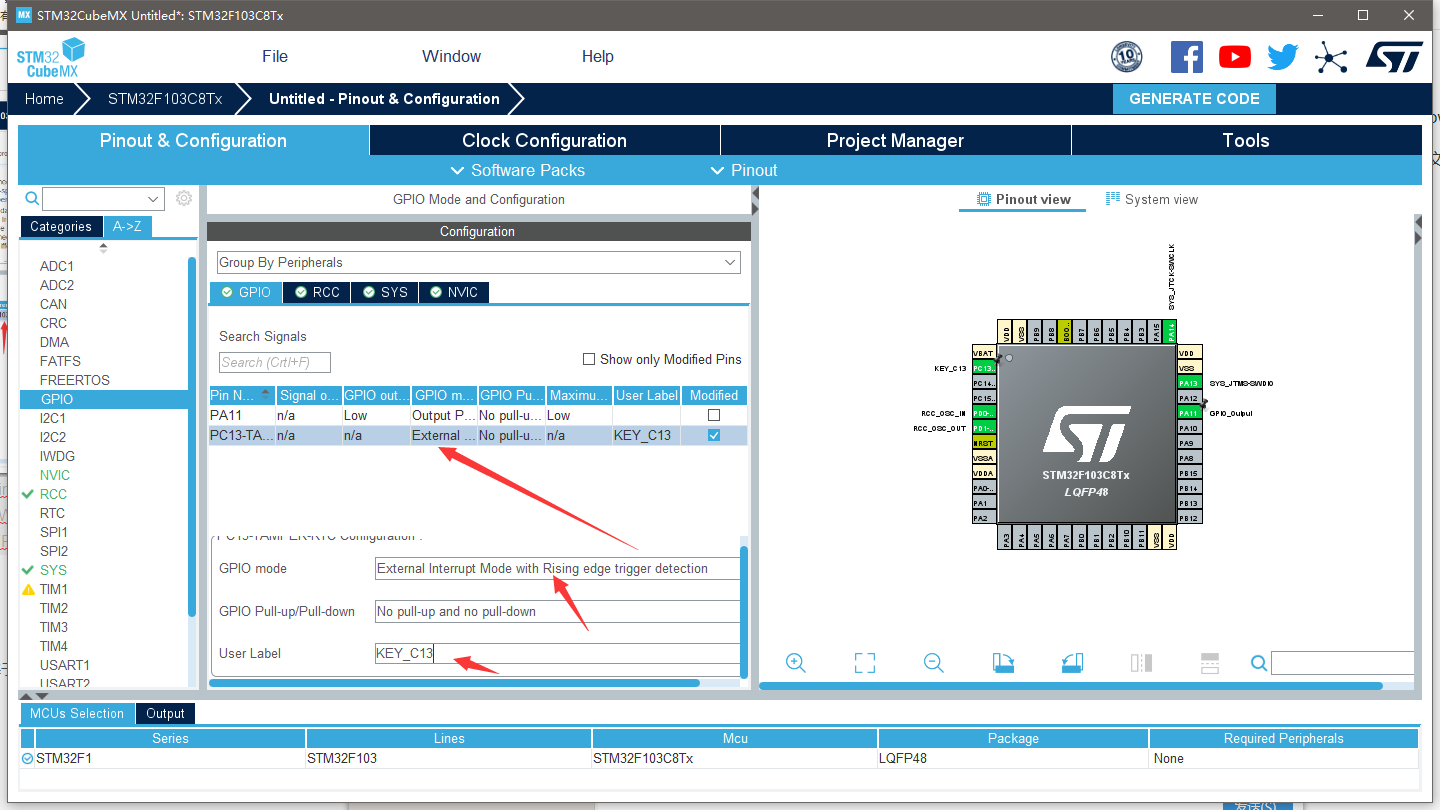The image size is (1440, 810).
Task: Open the Output tab at bottom
Action: pyautogui.click(x=165, y=713)
